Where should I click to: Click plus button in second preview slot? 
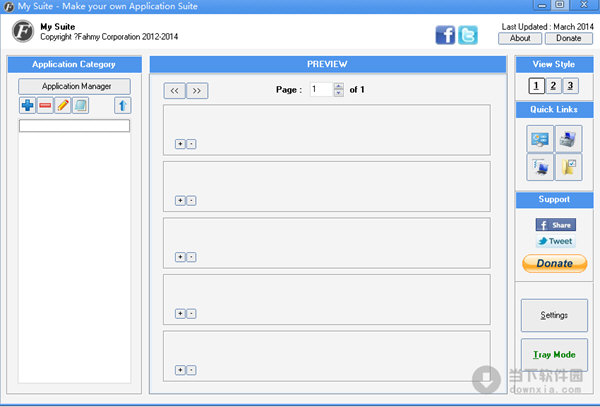pyautogui.click(x=180, y=200)
